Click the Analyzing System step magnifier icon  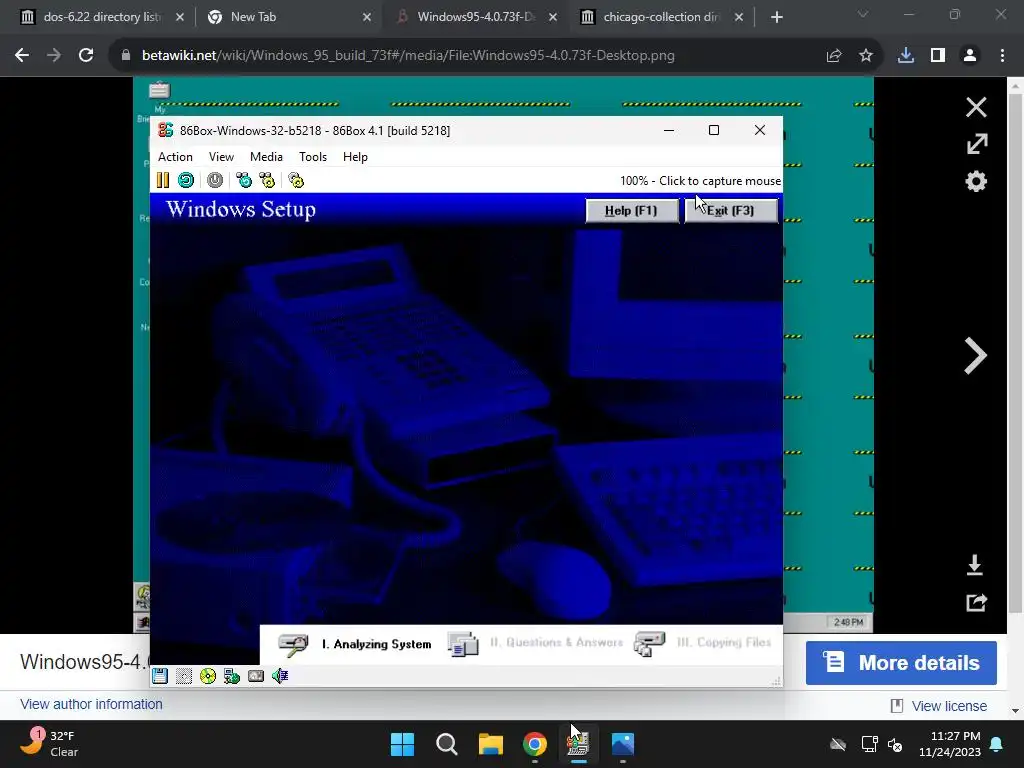pos(293,645)
